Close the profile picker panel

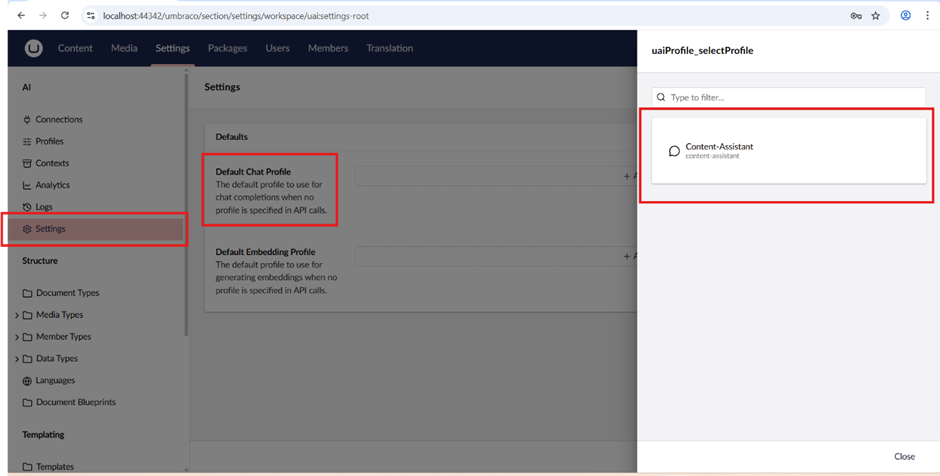[904, 456]
